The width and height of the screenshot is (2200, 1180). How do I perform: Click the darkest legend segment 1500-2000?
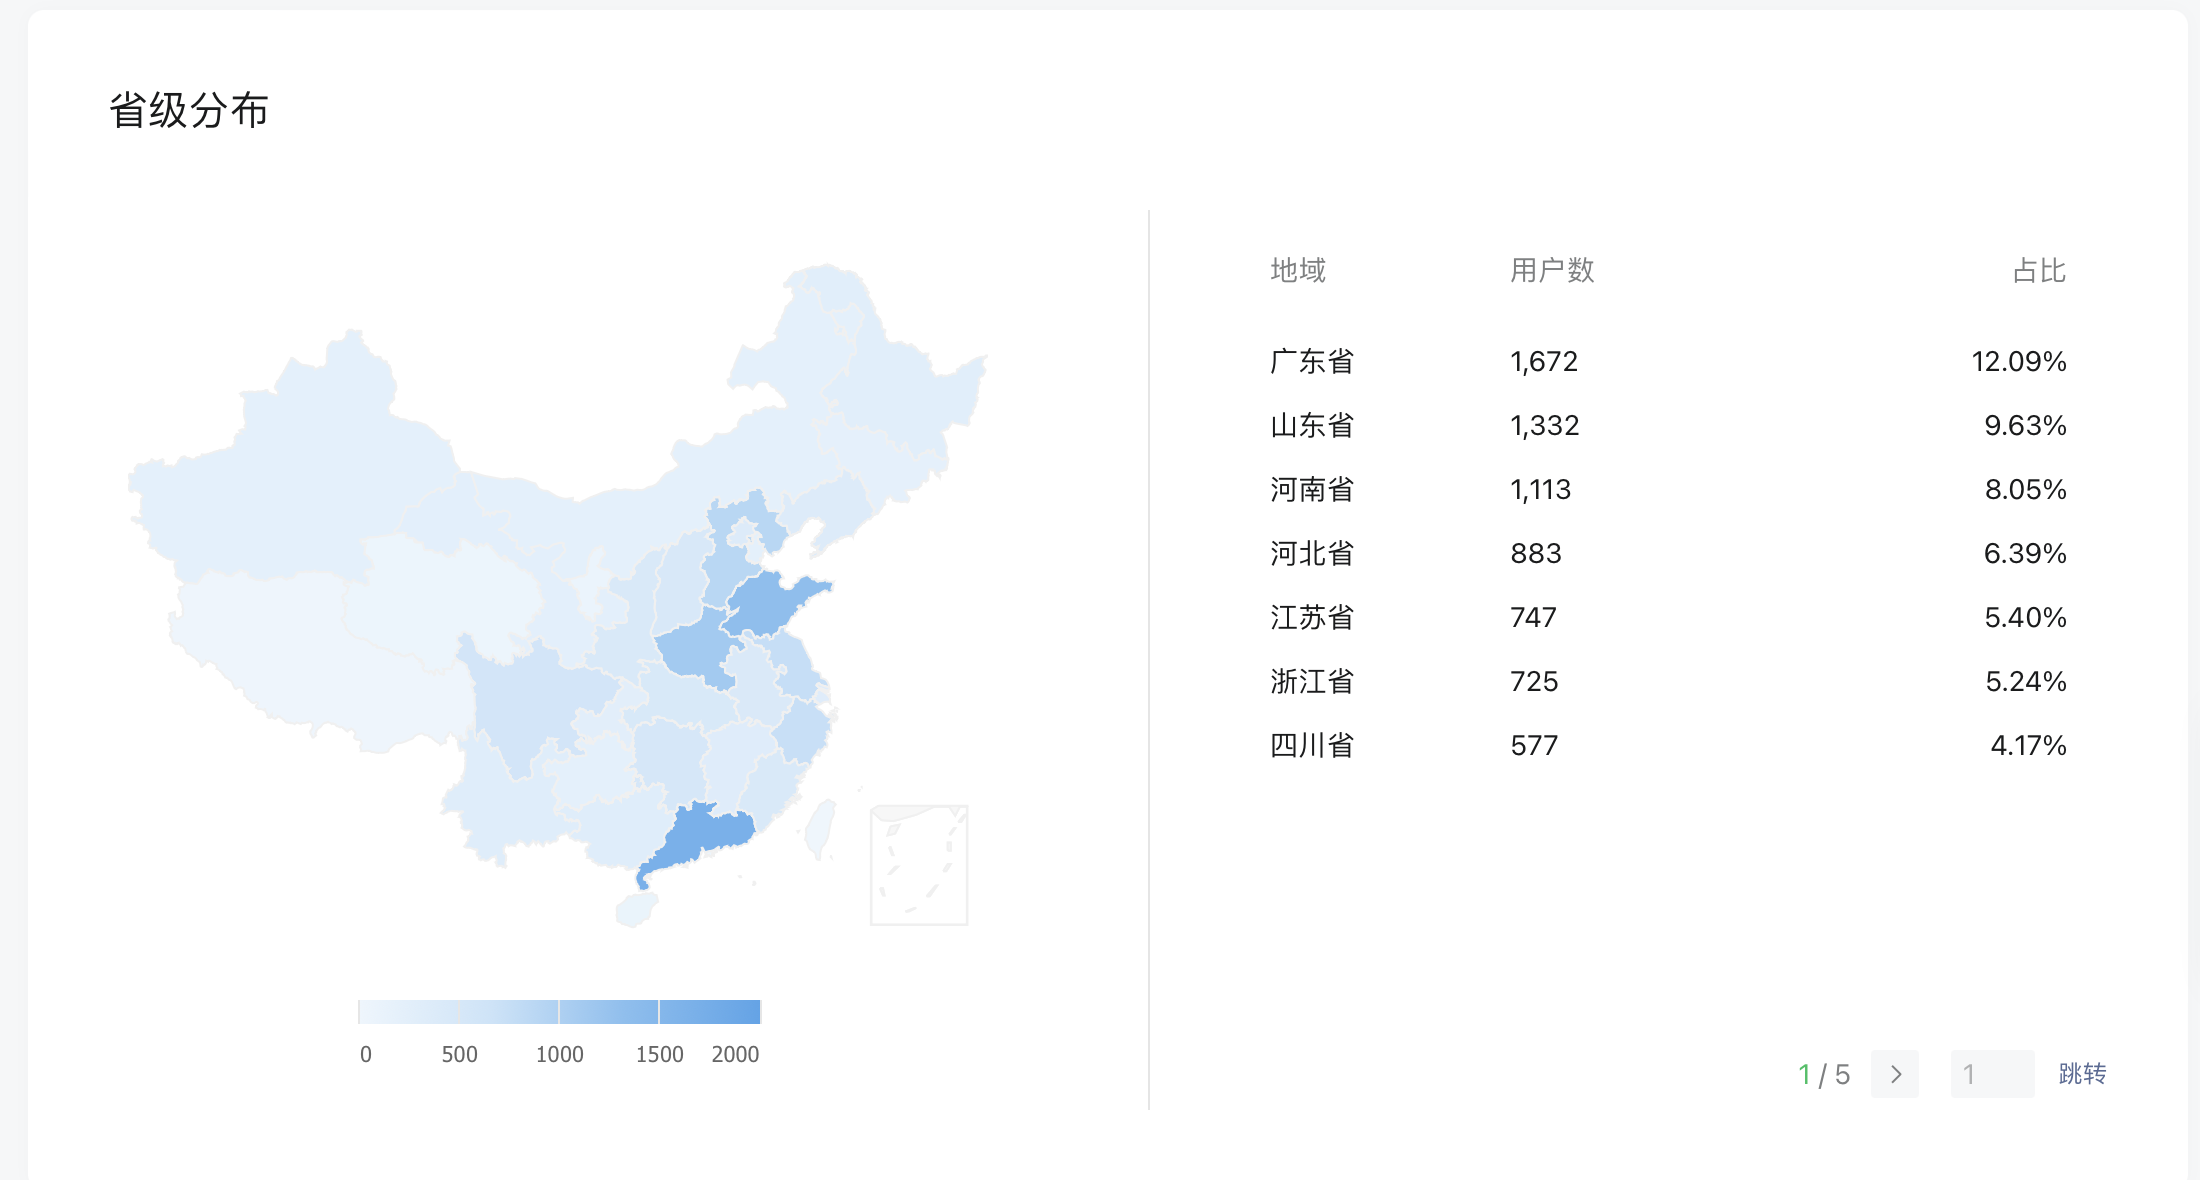point(710,1012)
